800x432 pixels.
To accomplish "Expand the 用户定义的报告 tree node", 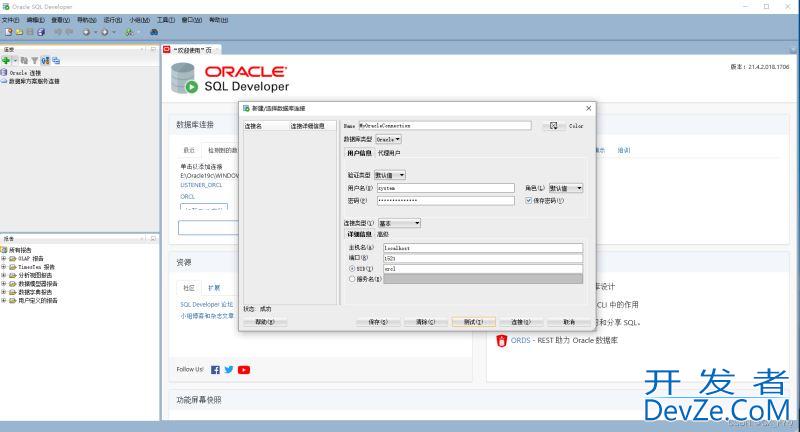I will click(4, 300).
